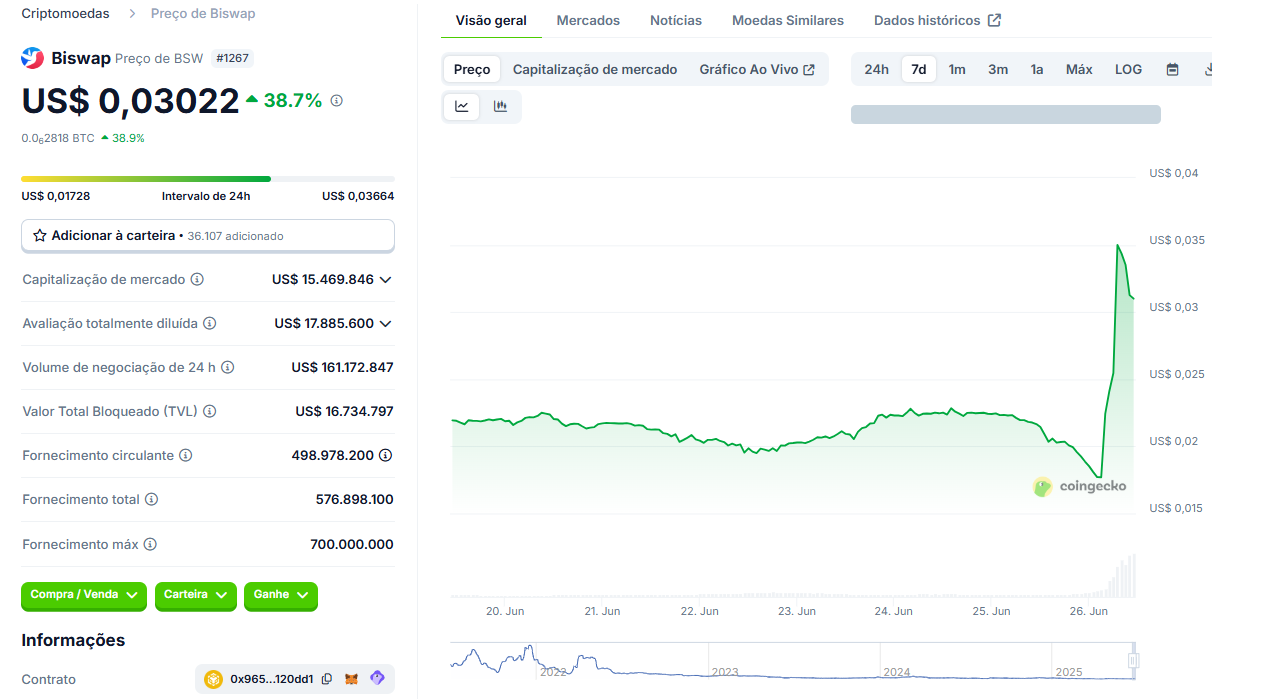This screenshot has width=1282, height=699.
Task: Click the BNB chain icon in contract row
Action: [214, 679]
